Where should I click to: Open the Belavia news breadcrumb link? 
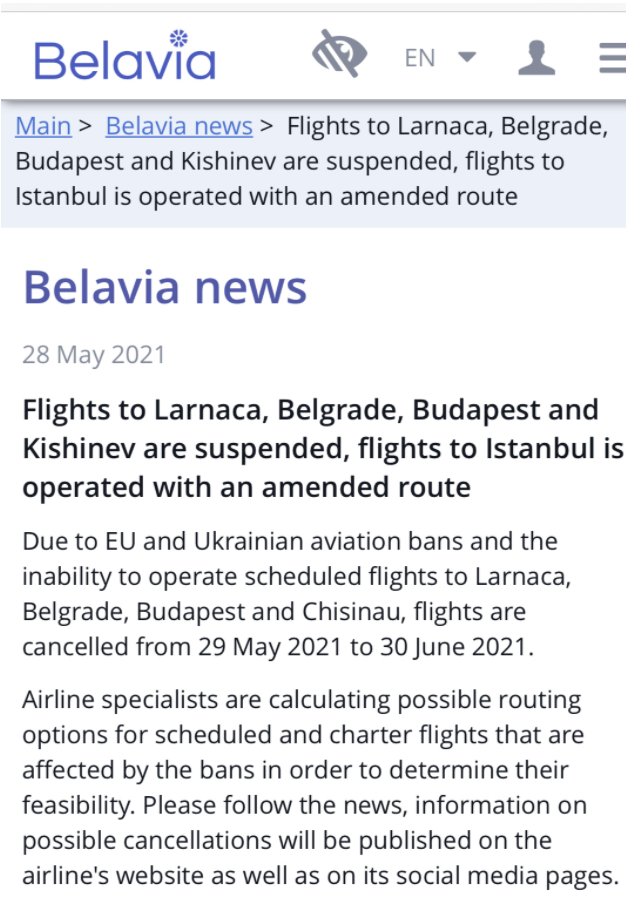pyautogui.click(x=179, y=126)
